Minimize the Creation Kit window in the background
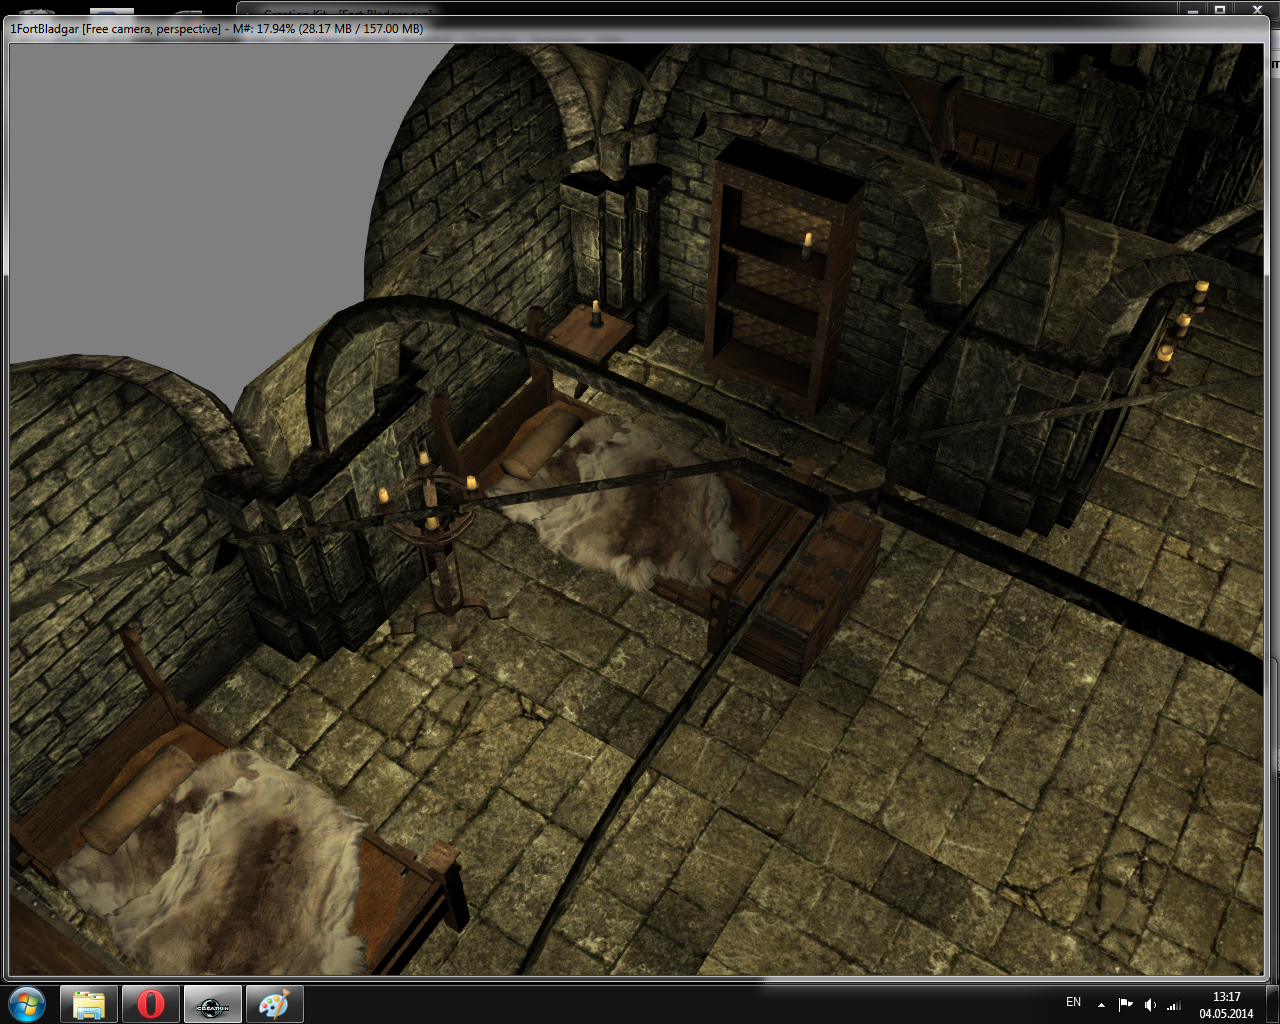 tap(1193, 9)
